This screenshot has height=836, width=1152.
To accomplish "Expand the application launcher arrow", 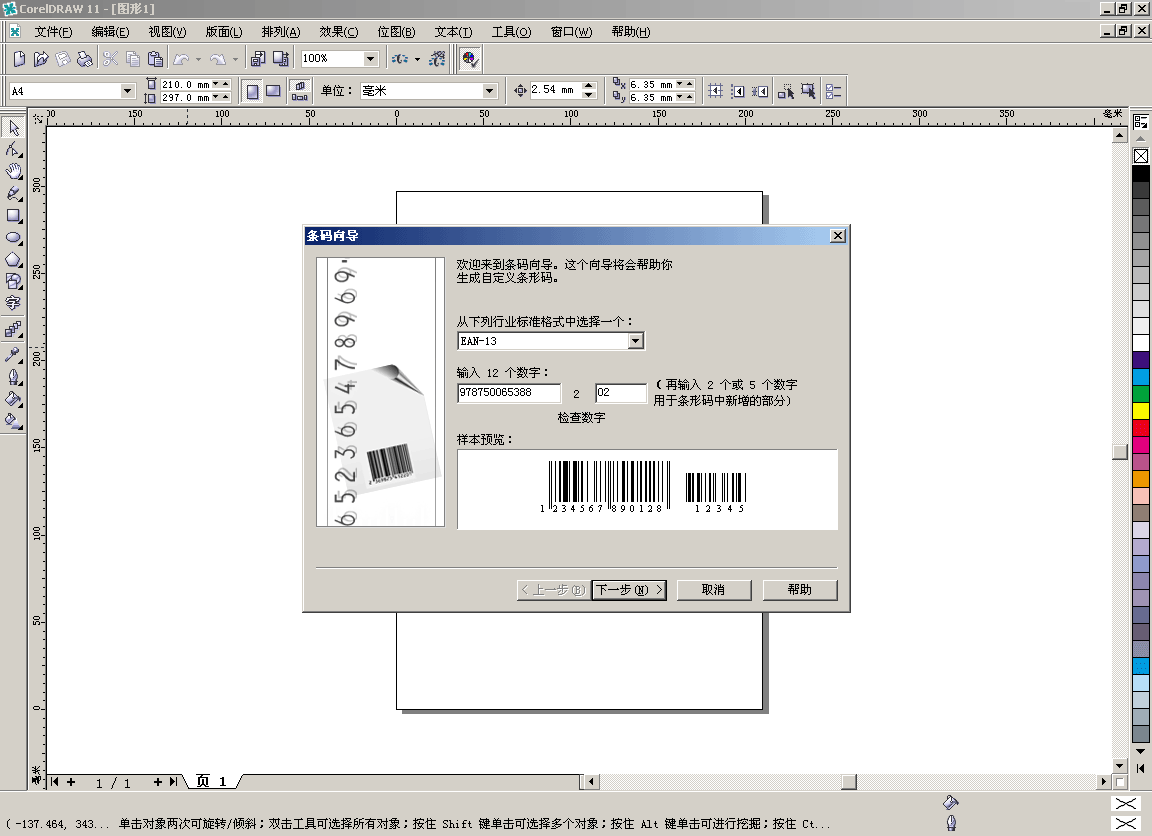I will [x=417, y=60].
